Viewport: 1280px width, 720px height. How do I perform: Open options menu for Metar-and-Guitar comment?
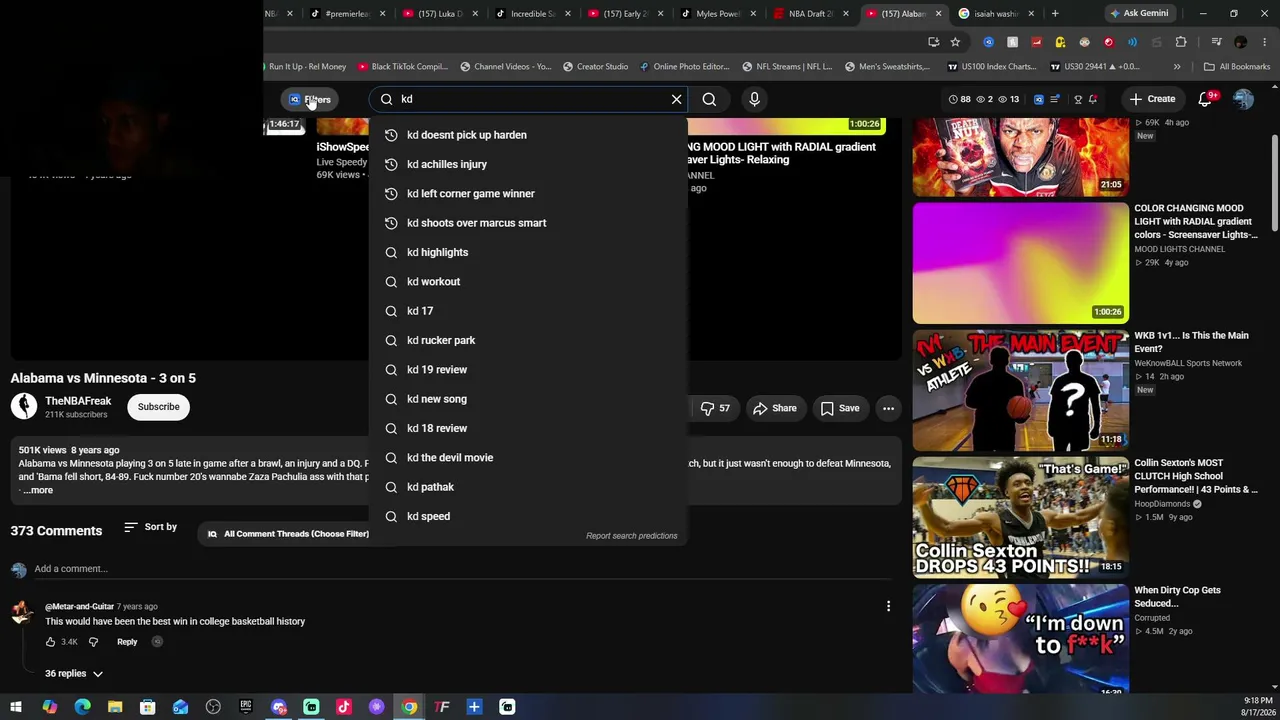pyautogui.click(x=888, y=606)
